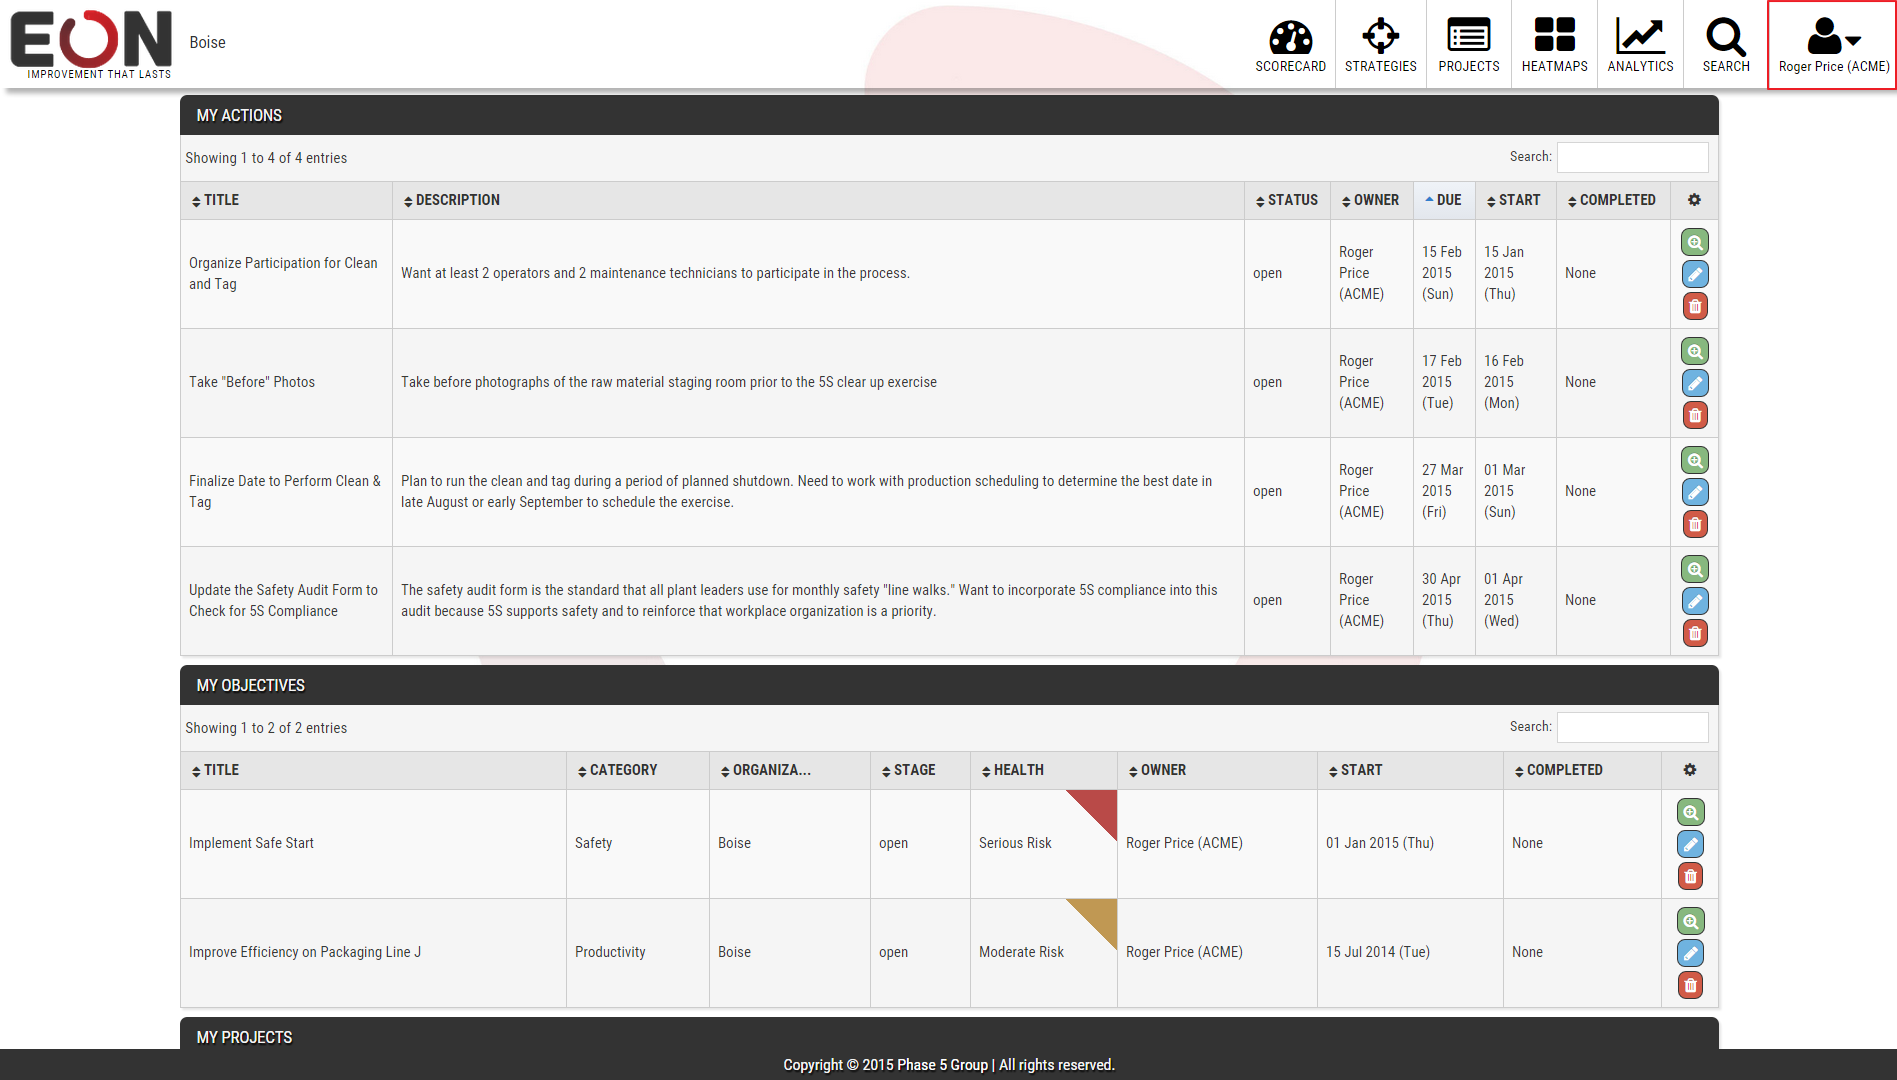Image resolution: width=1897 pixels, height=1080 pixels.
Task: Sort My Actions by Title column
Action: pos(286,200)
